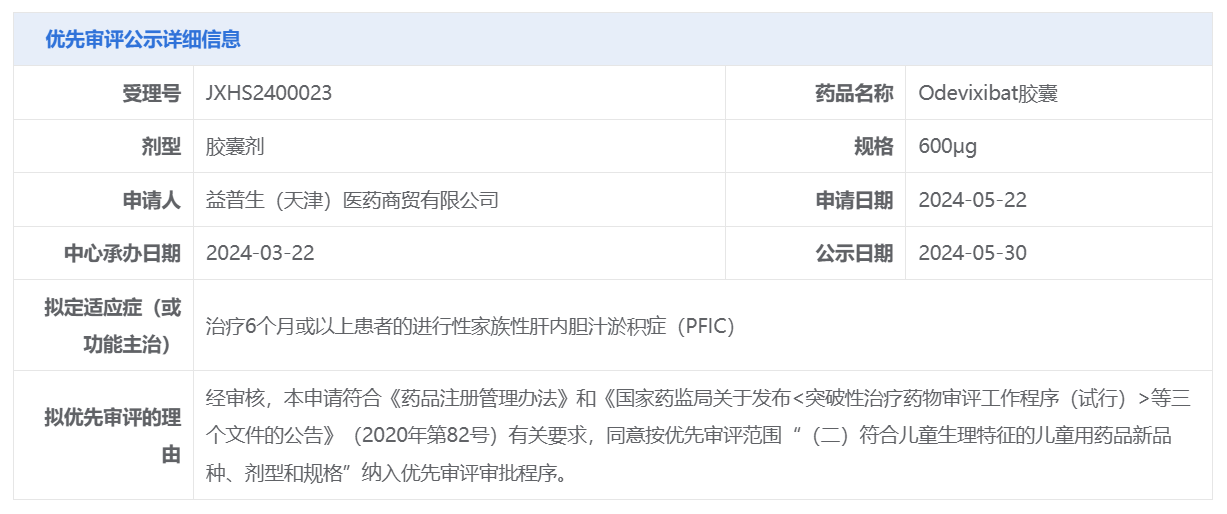
Task: Click the 药品名称 label cell
Action: (815, 93)
